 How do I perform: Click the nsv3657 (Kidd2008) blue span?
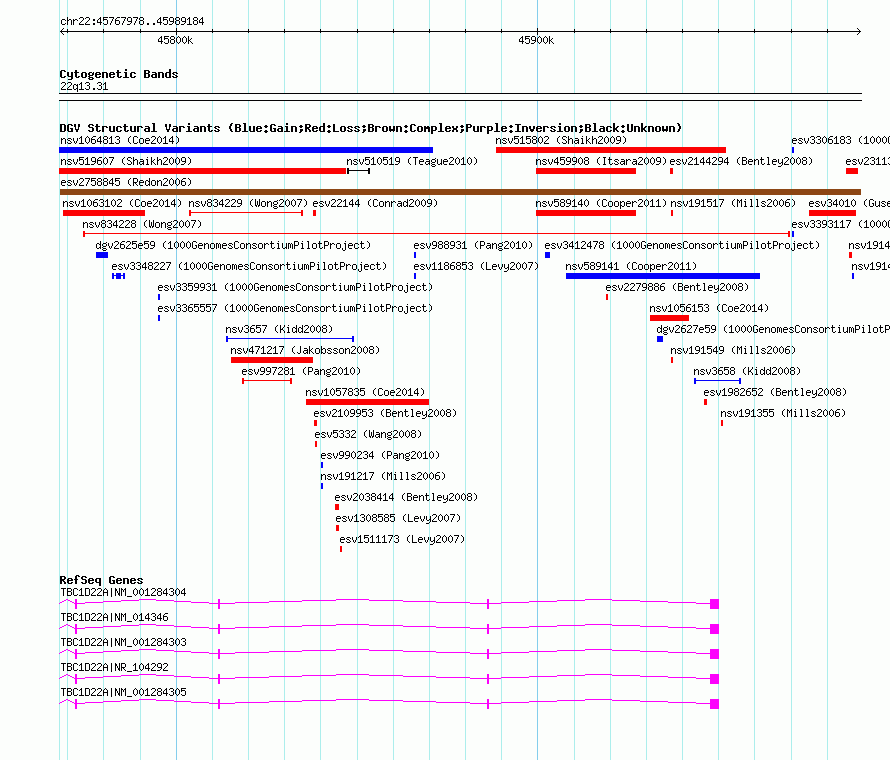(x=290, y=339)
